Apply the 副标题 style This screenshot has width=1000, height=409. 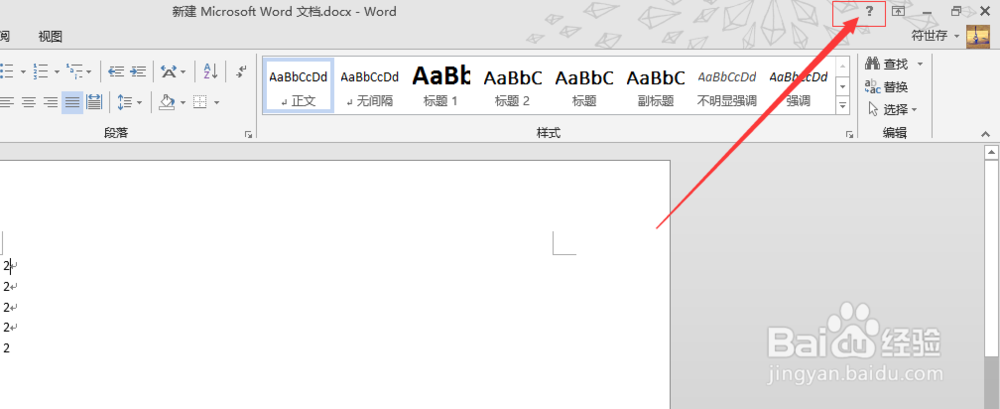656,86
